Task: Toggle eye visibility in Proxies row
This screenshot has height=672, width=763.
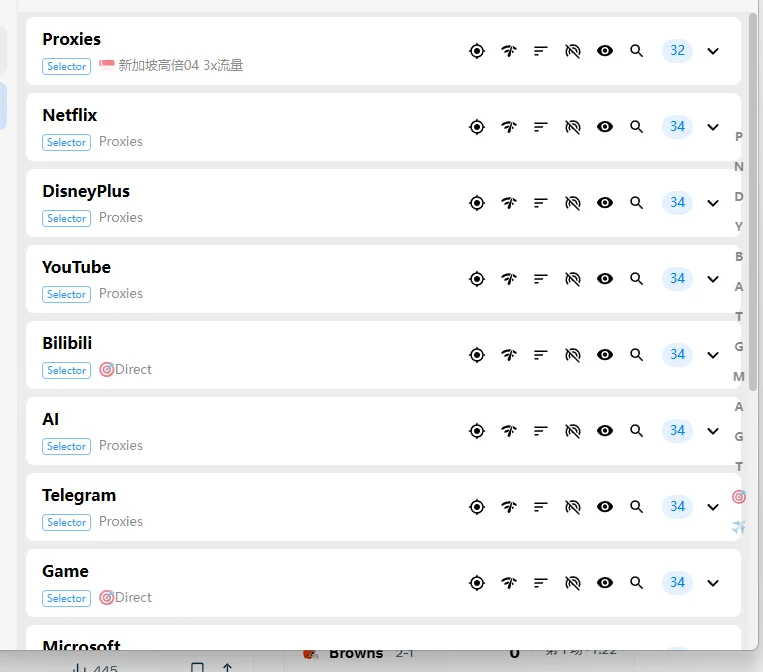Action: [x=605, y=51]
